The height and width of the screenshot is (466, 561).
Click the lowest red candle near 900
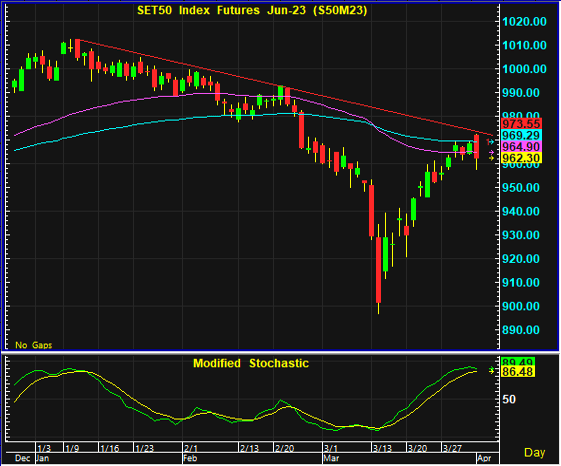pyautogui.click(x=379, y=270)
